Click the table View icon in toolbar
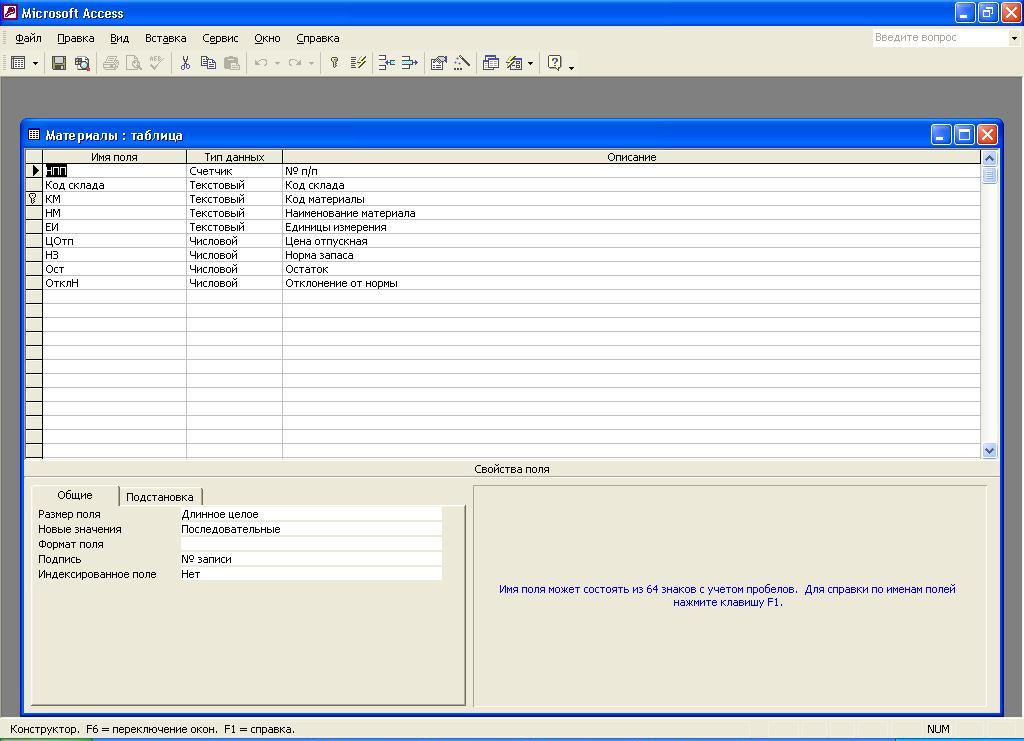Image resolution: width=1024 pixels, height=741 pixels. point(18,63)
